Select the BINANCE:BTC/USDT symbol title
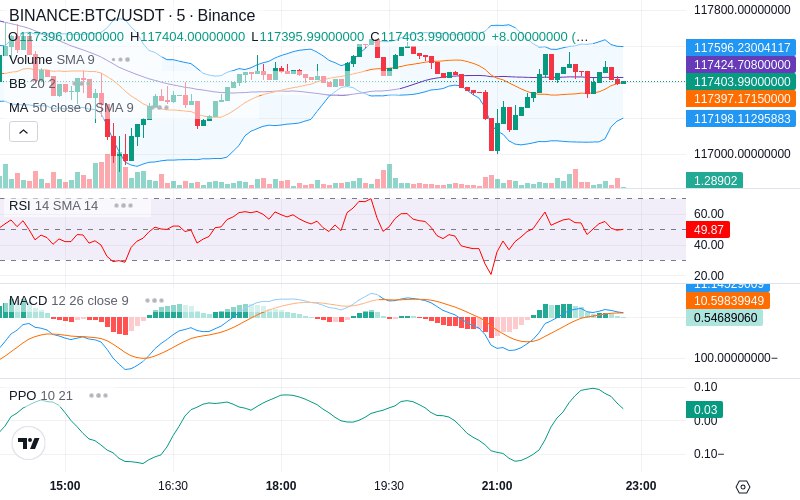 click(87, 15)
